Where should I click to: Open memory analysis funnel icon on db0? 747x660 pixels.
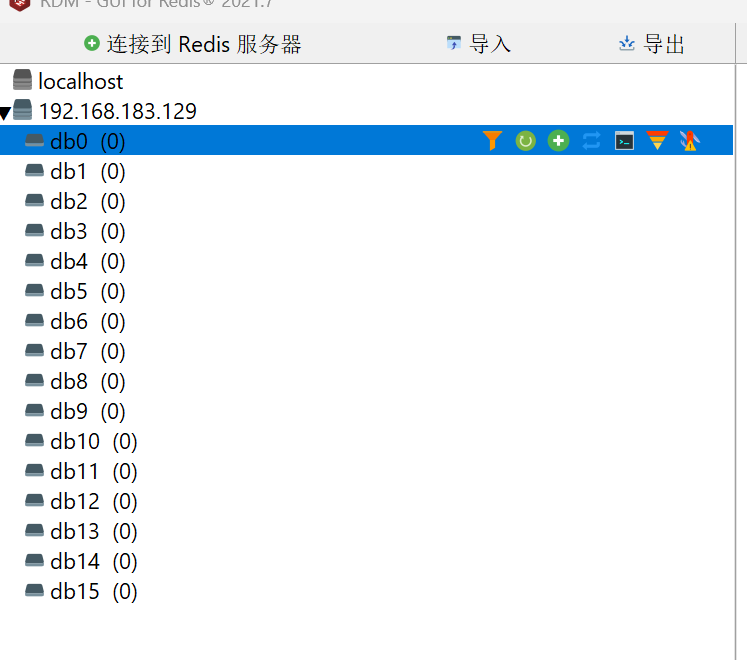click(x=657, y=141)
